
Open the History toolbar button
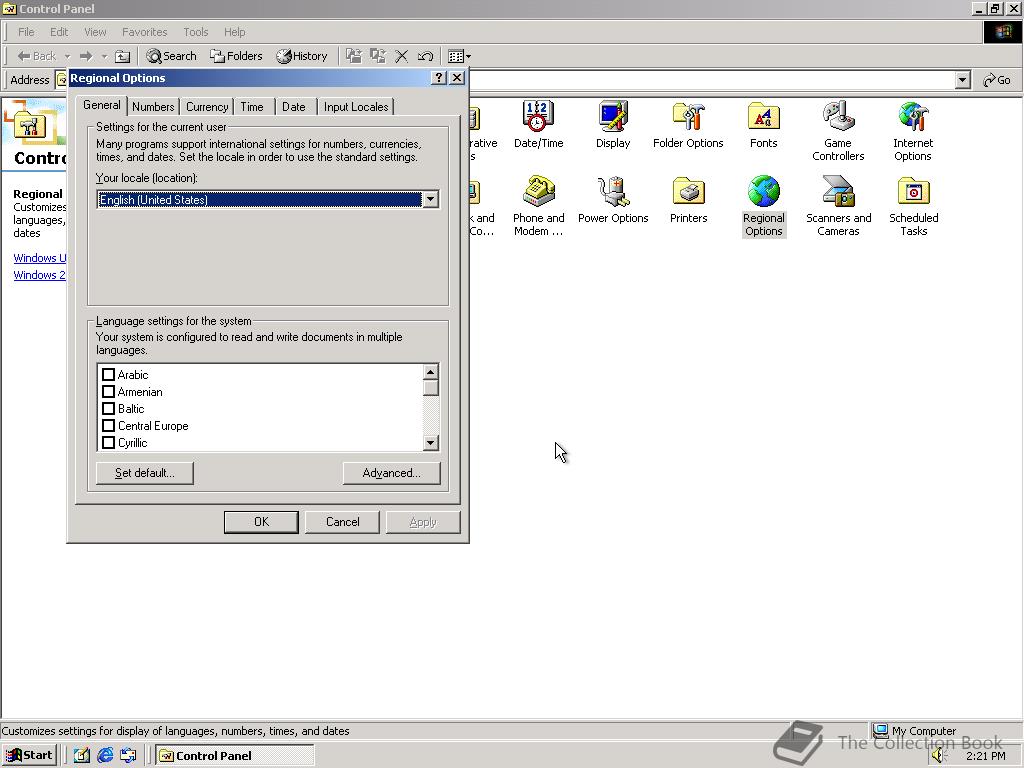pyautogui.click(x=302, y=56)
